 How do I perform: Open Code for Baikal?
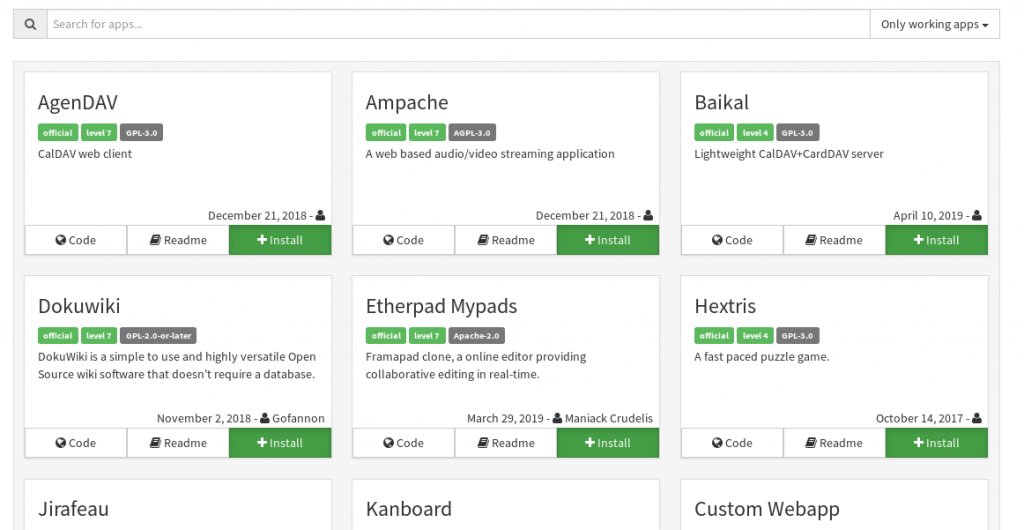(732, 240)
